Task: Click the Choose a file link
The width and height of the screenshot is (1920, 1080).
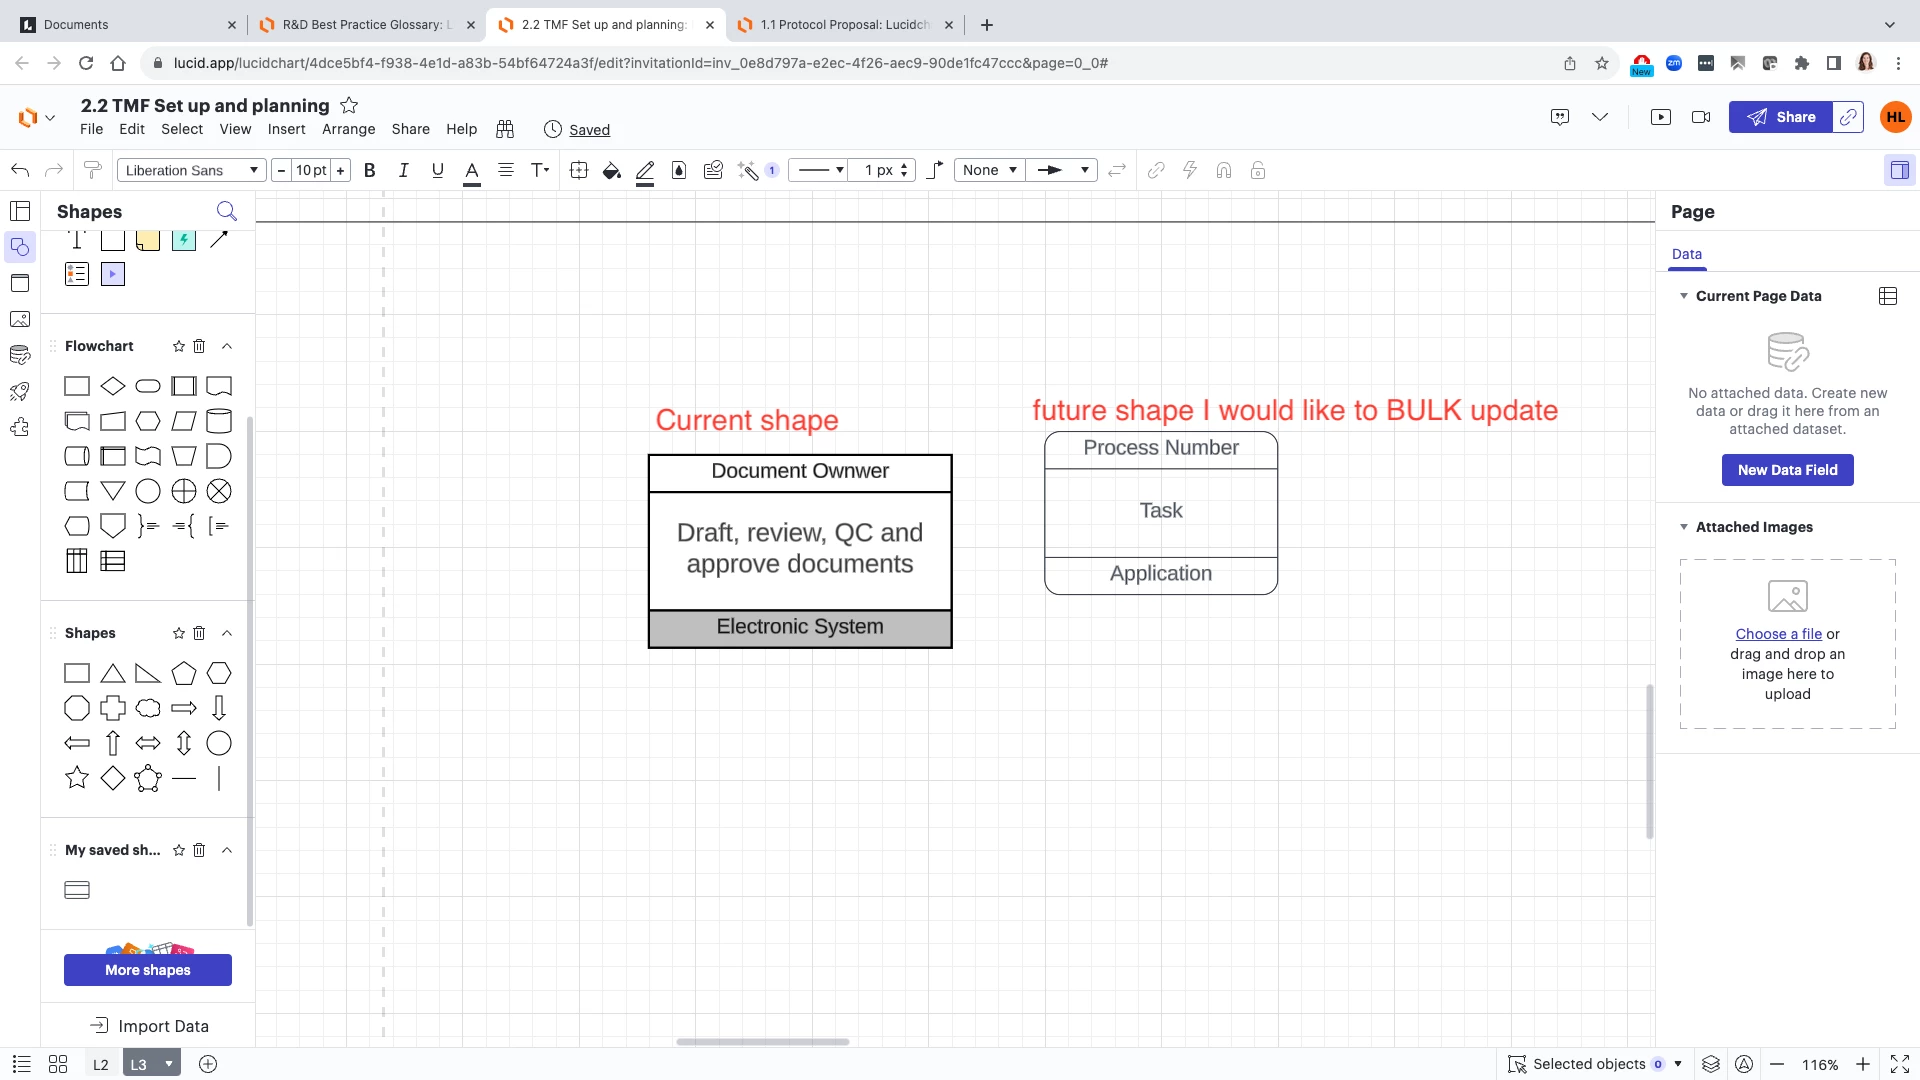Action: pos(1778,634)
